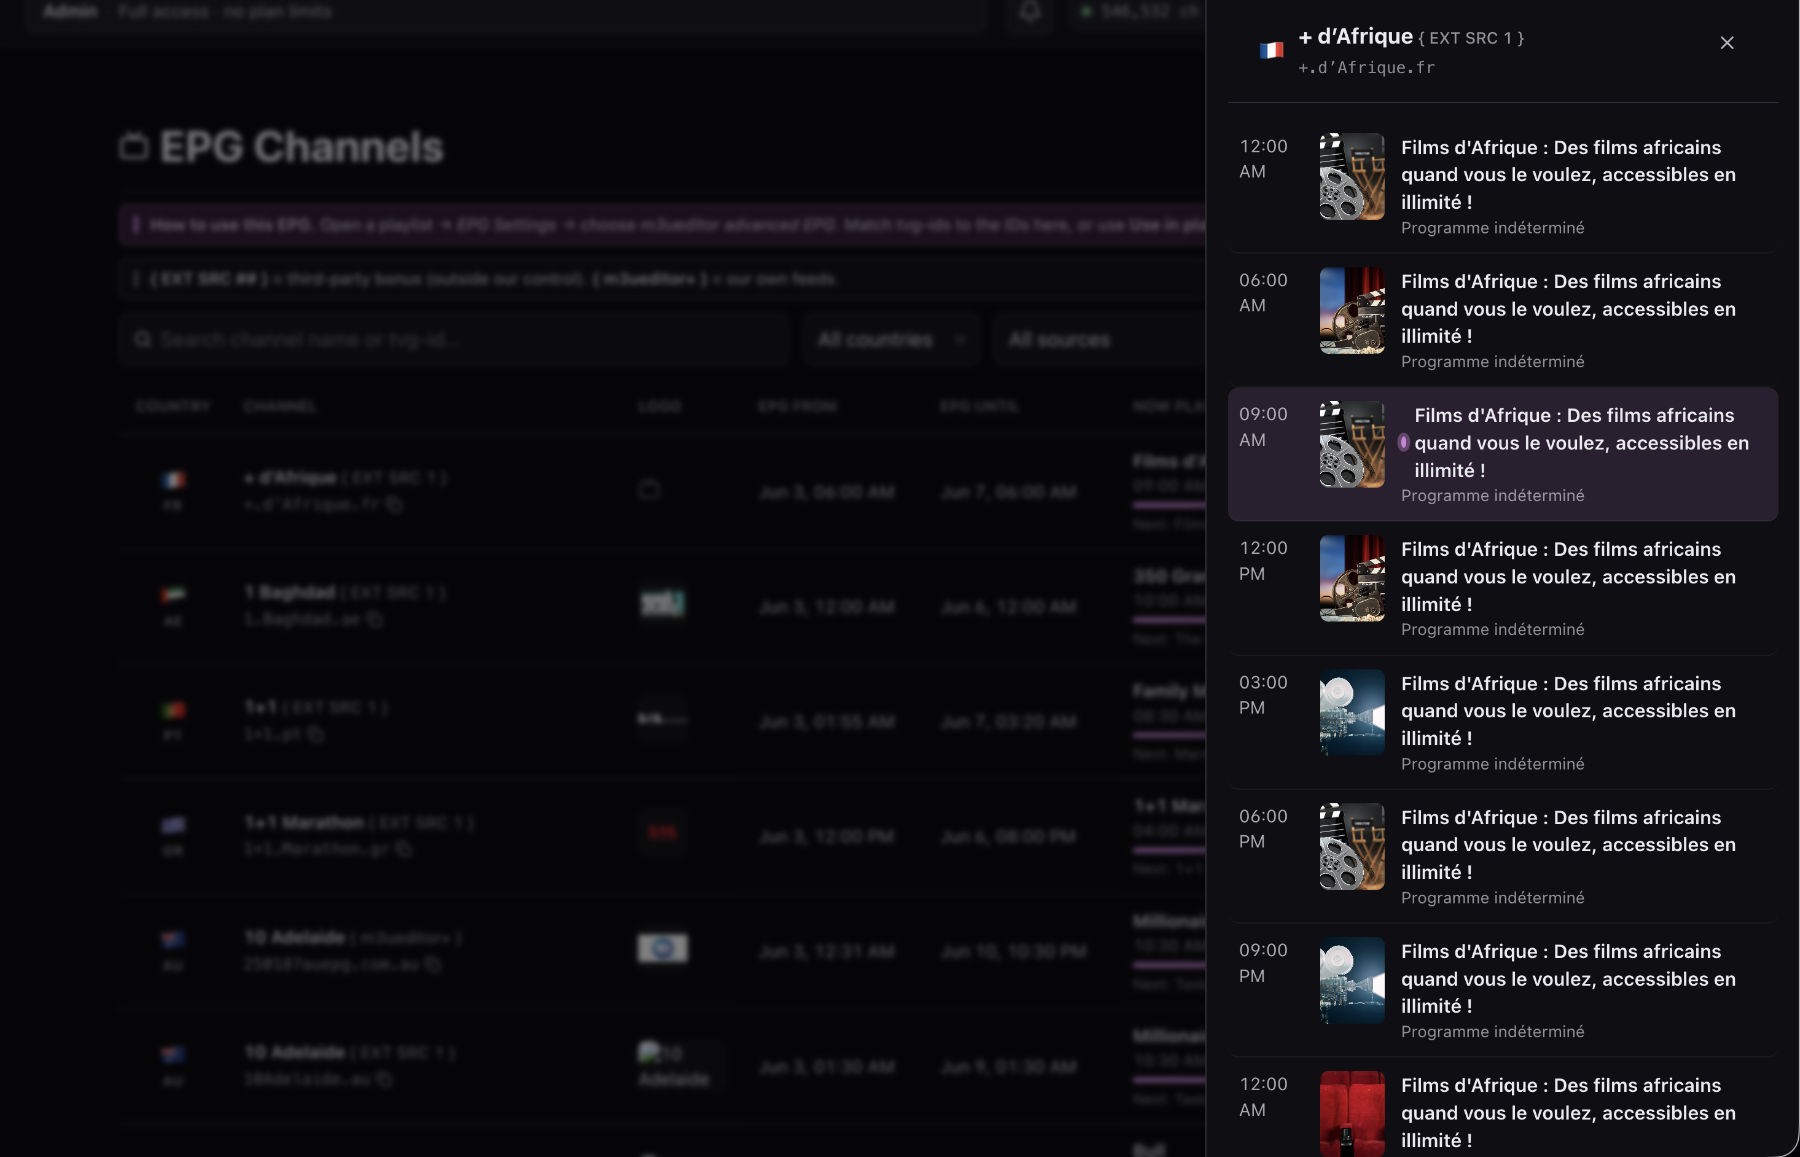Close the + d'Afrique program guide panel
The width and height of the screenshot is (1800, 1157).
1726,43
